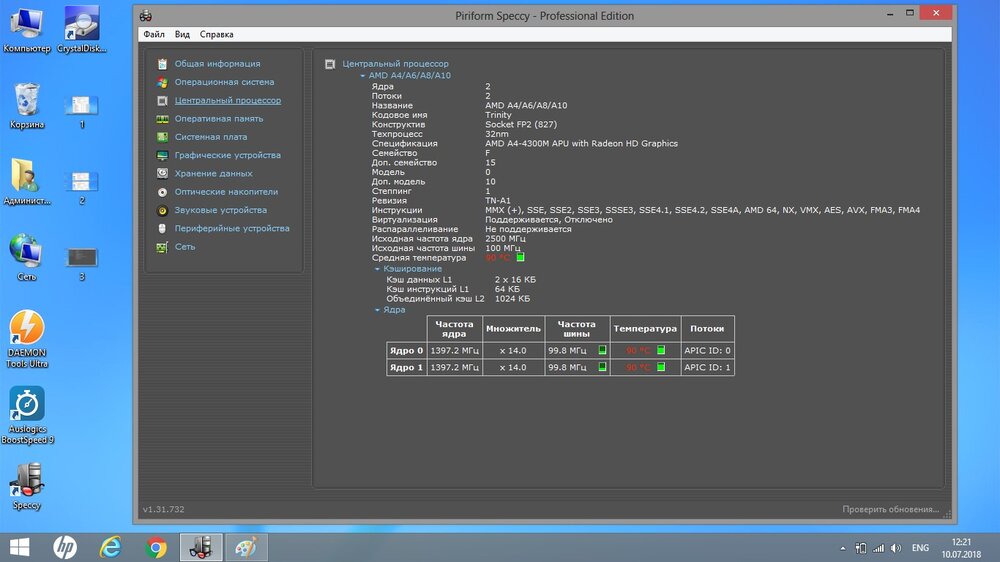Go to Системная плата section

210,137
